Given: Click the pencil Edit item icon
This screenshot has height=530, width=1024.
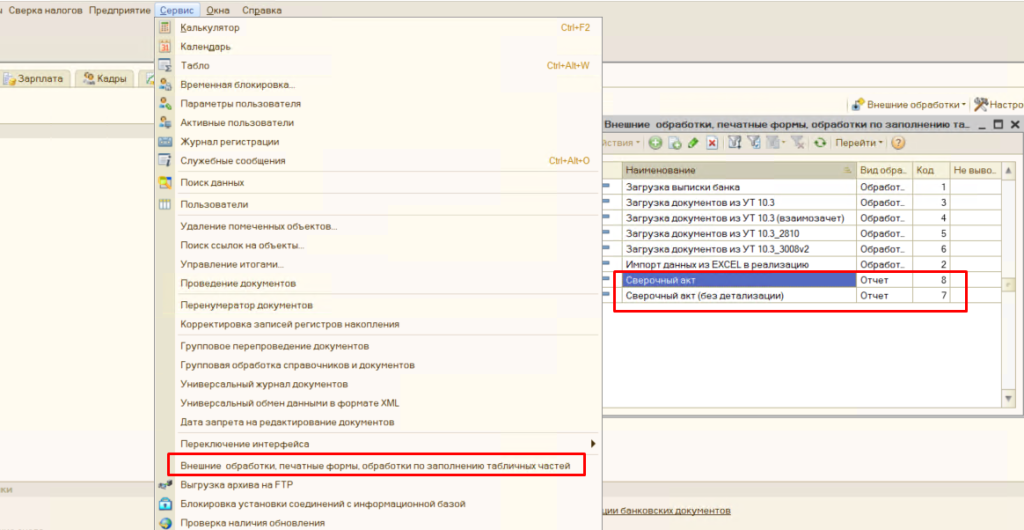Looking at the screenshot, I should coord(693,143).
